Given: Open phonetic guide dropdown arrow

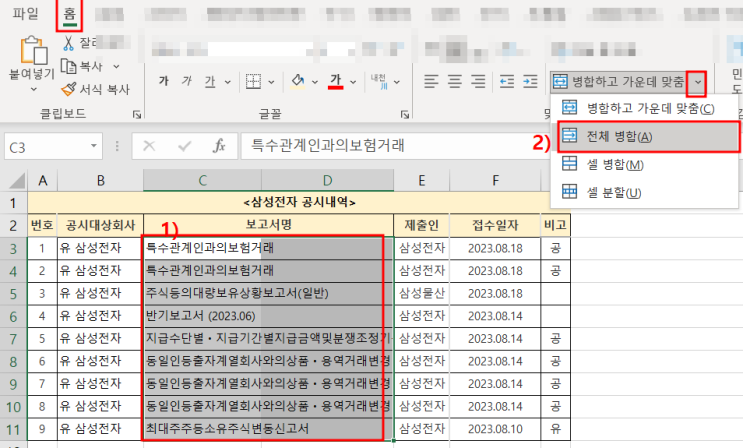Looking at the screenshot, I should coord(397,82).
